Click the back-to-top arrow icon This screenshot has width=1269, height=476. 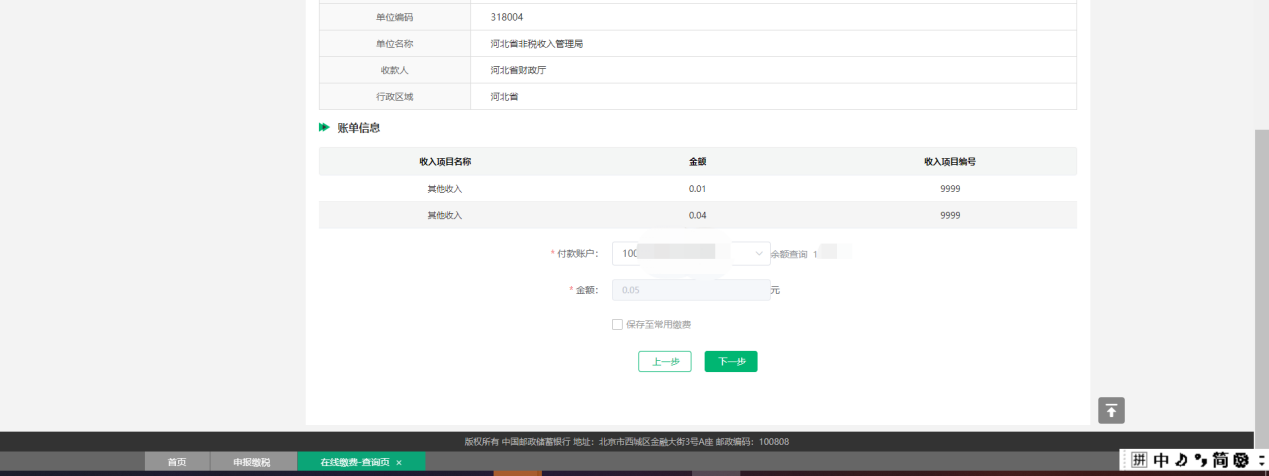1112,410
